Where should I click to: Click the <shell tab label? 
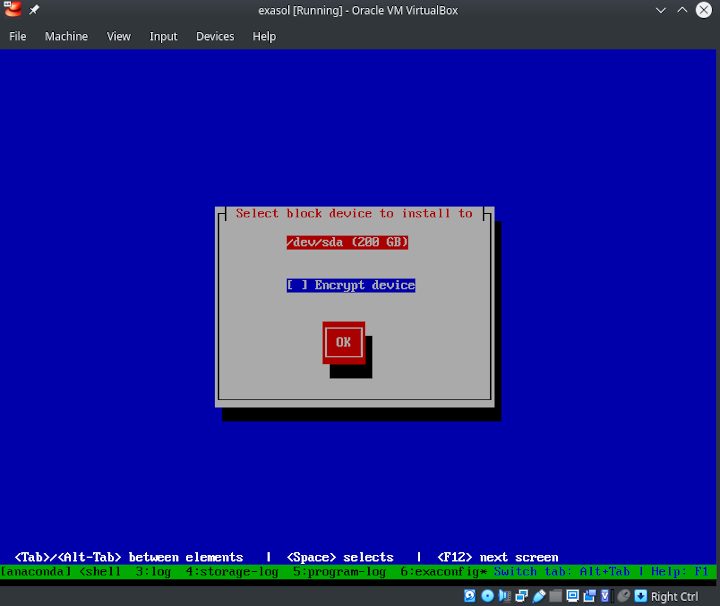pyautogui.click(x=100, y=572)
